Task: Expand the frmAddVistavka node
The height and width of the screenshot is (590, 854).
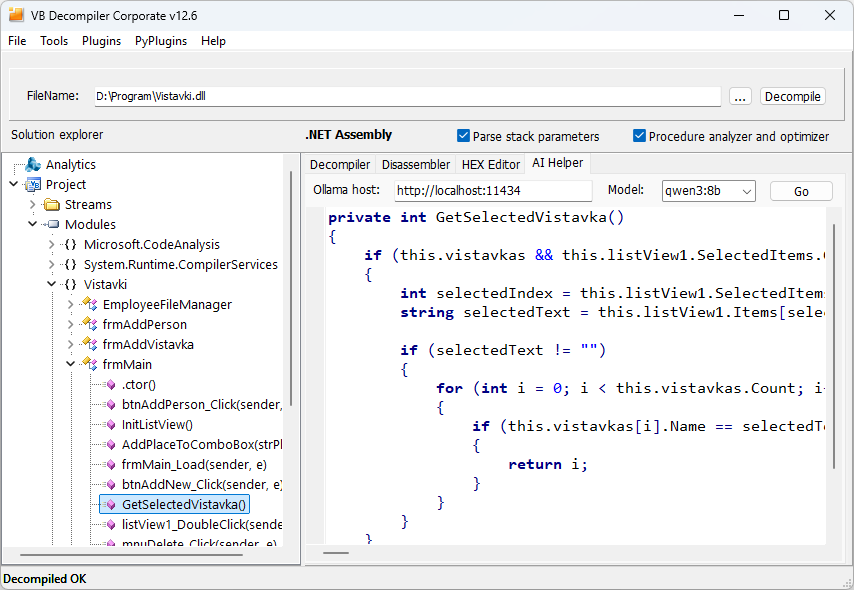Action: pyautogui.click(x=71, y=345)
